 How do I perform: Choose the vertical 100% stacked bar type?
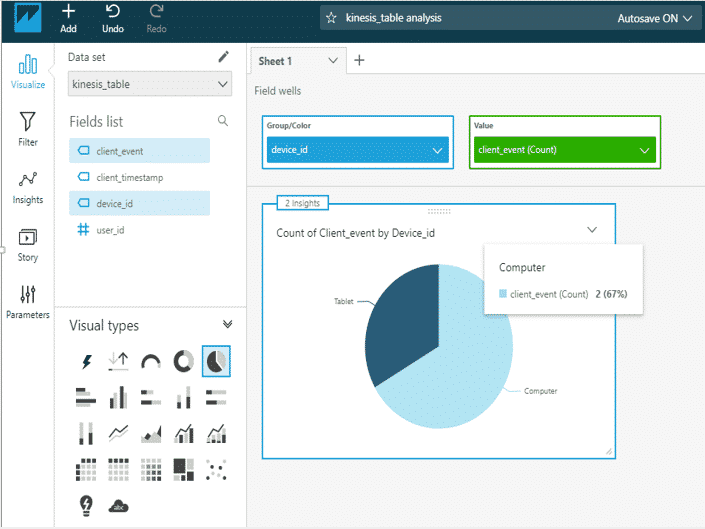86,433
